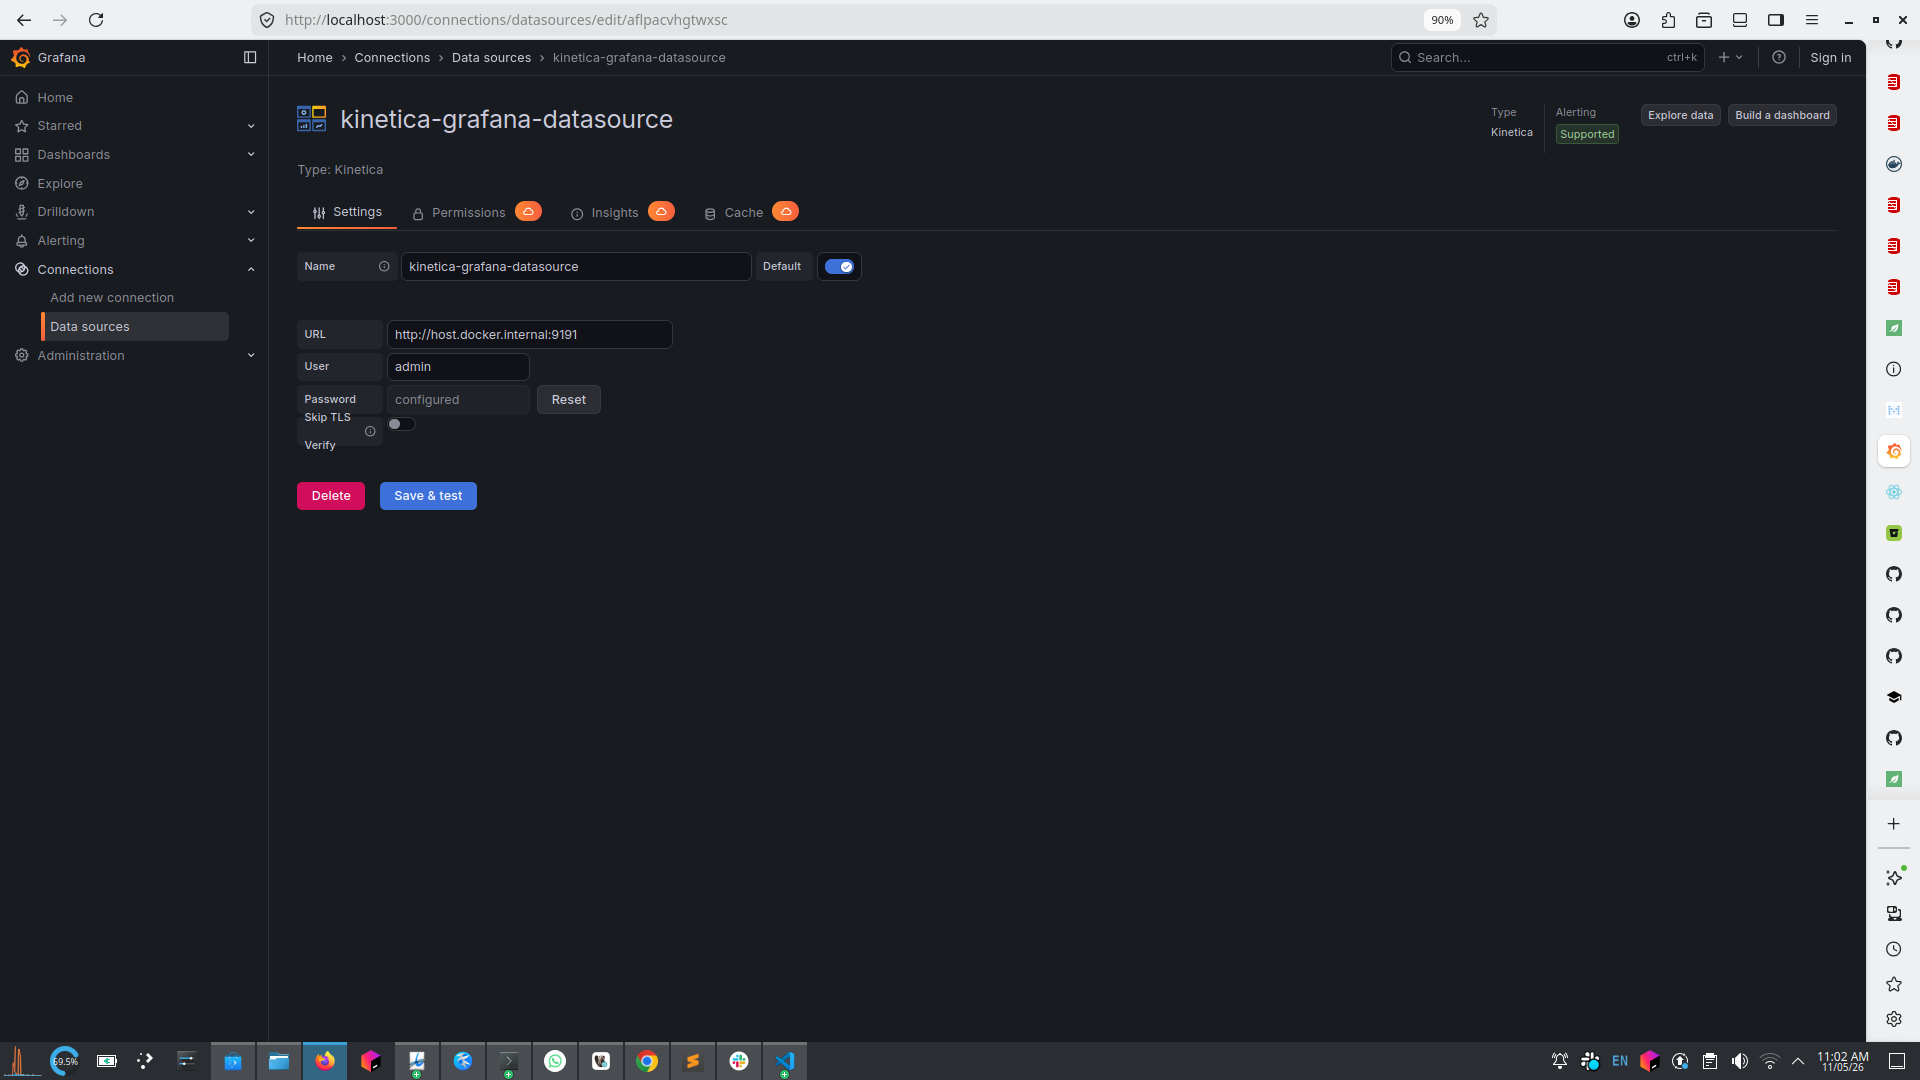Click the cloud badge next to Permissions

[x=528, y=212]
